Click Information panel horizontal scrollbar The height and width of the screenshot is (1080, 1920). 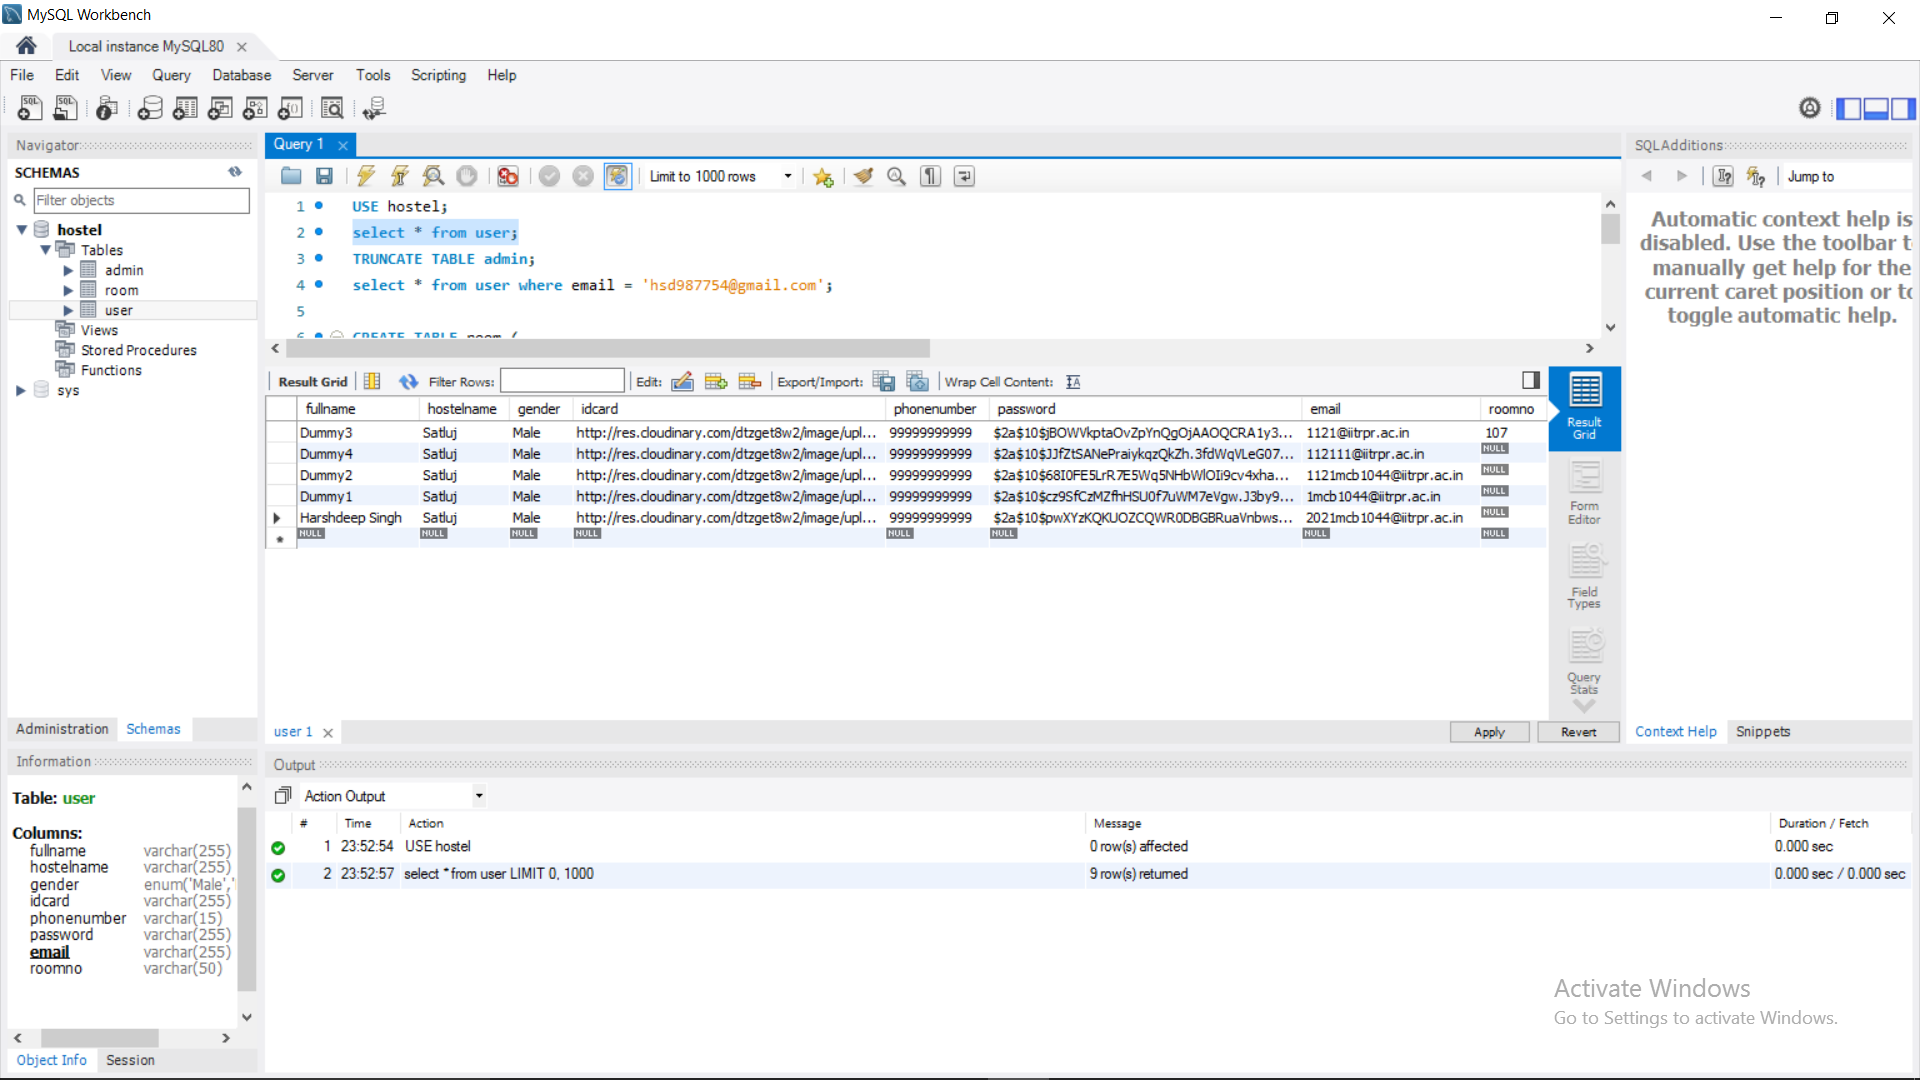(99, 1038)
